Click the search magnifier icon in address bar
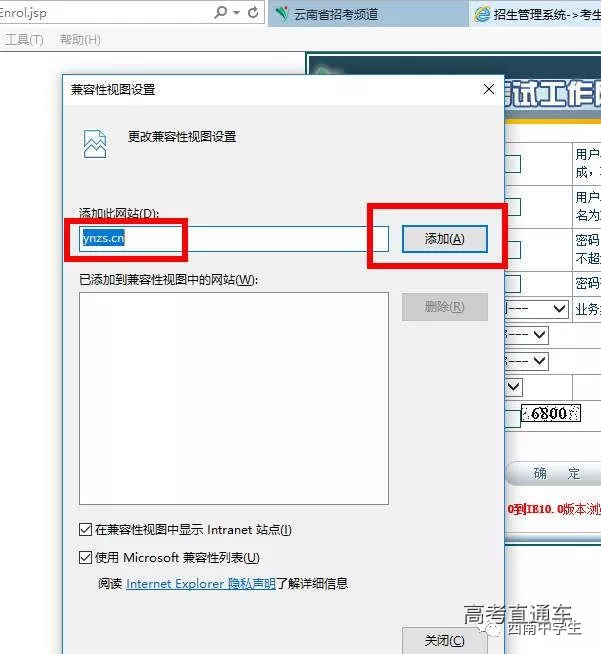This screenshot has height=654, width=601. (x=221, y=13)
